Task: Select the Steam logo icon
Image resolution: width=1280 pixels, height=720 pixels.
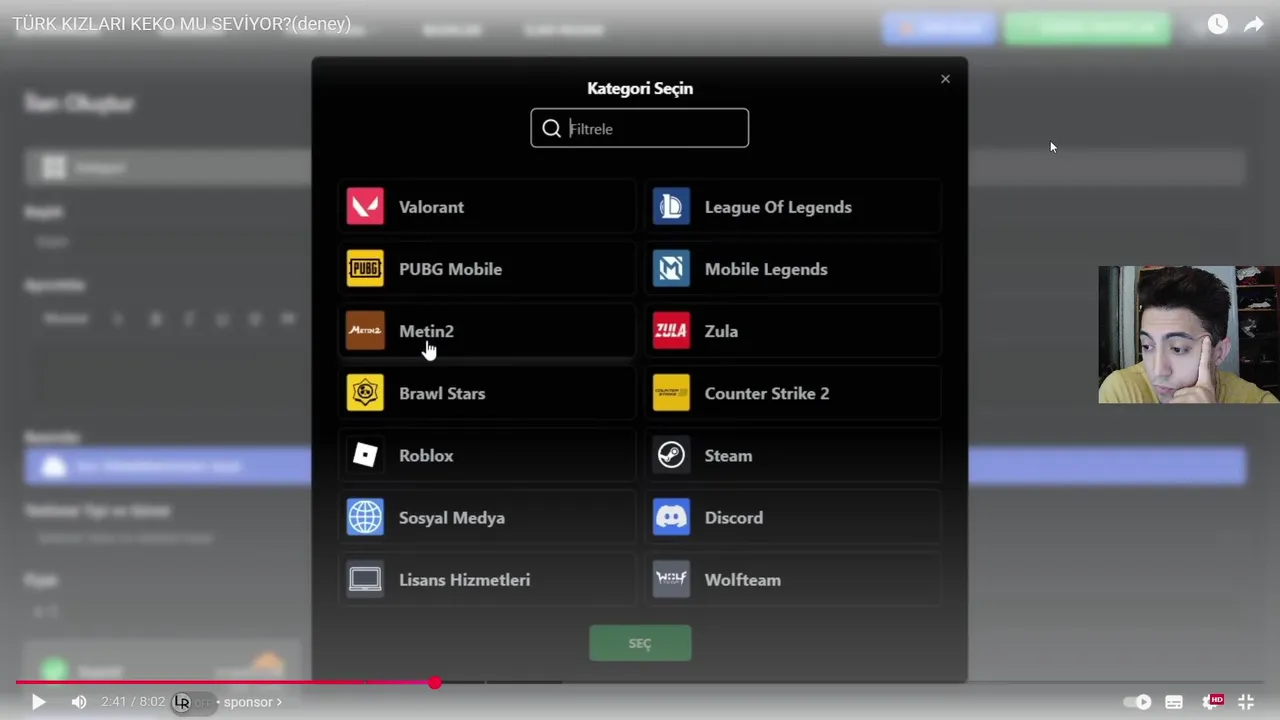Action: click(671, 455)
